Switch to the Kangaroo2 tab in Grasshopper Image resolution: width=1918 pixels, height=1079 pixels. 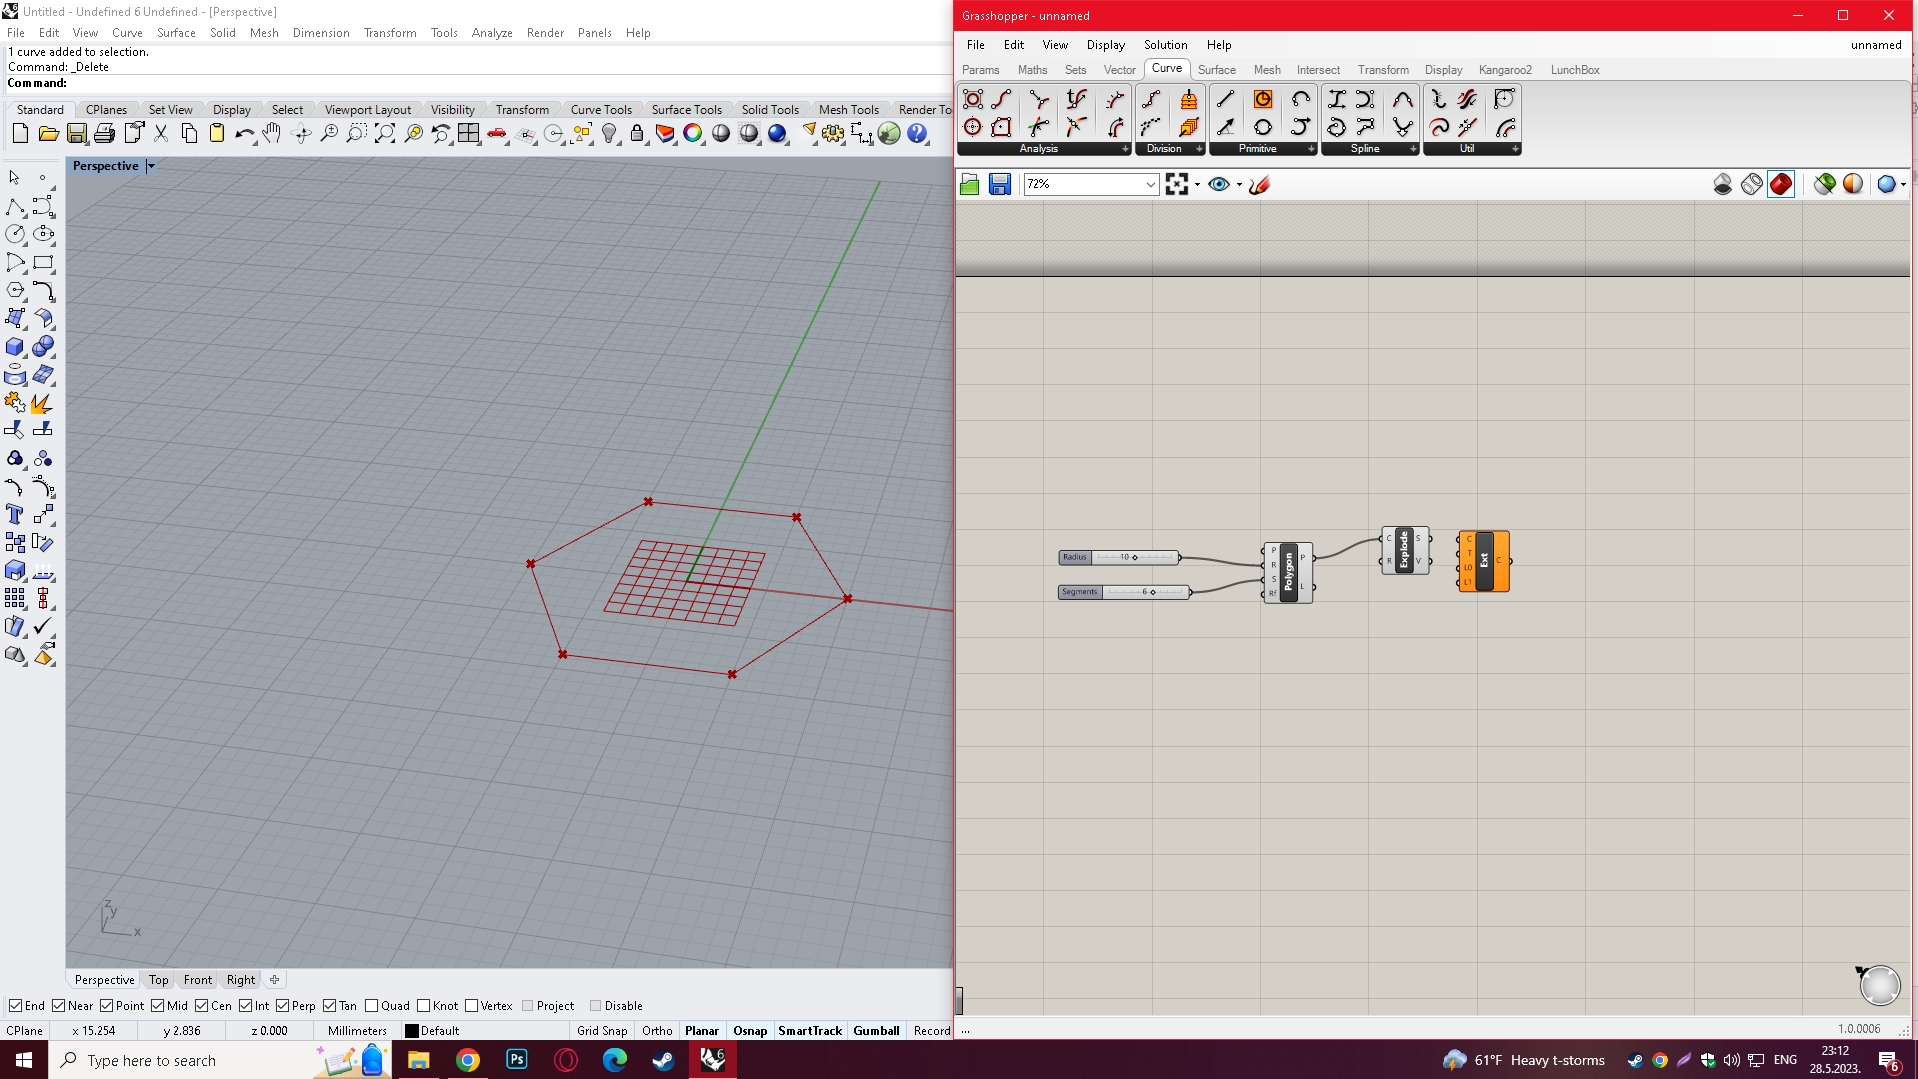pos(1505,70)
